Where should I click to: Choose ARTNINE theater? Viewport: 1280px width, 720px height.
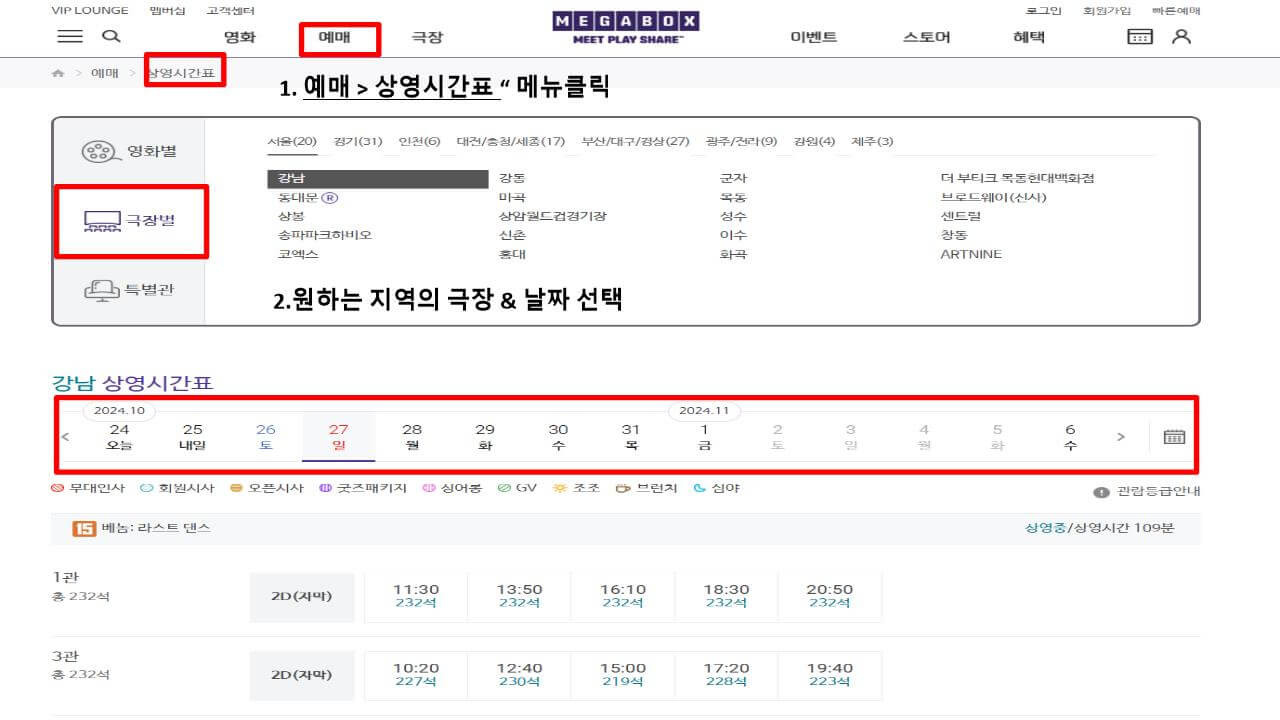pos(970,255)
